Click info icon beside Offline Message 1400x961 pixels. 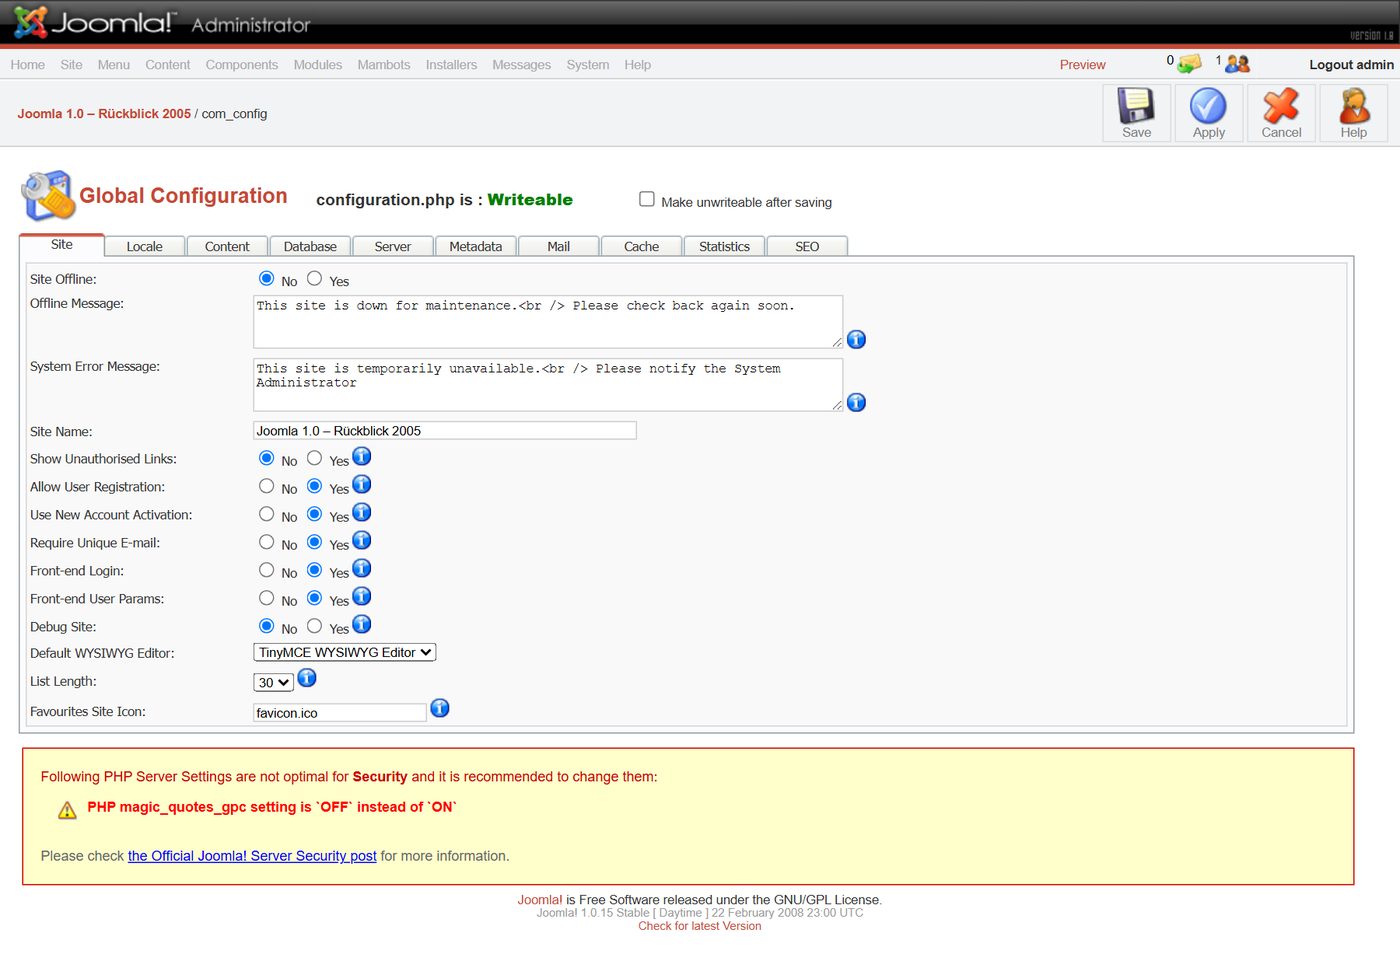pos(856,340)
